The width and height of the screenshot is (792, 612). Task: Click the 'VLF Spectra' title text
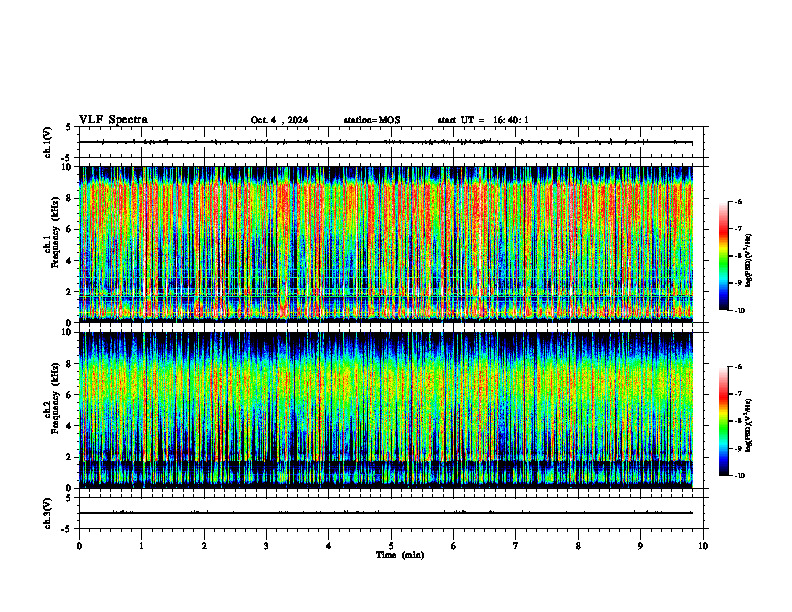(113, 120)
